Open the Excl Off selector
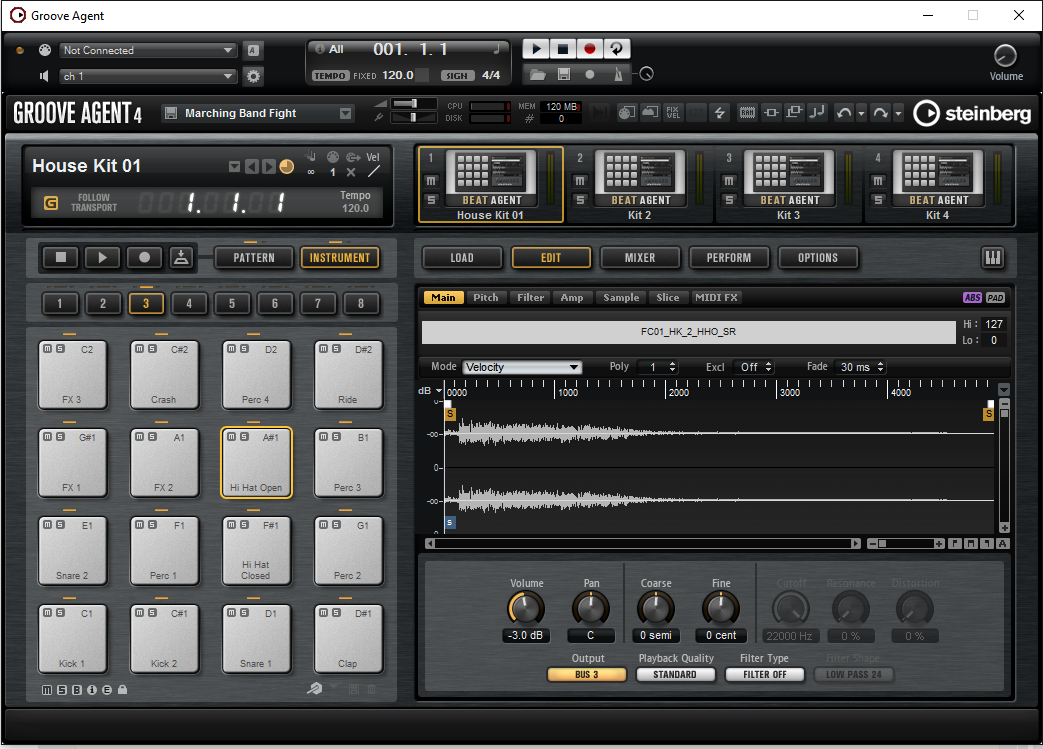Screen dimensions: 1043x749 point(754,367)
